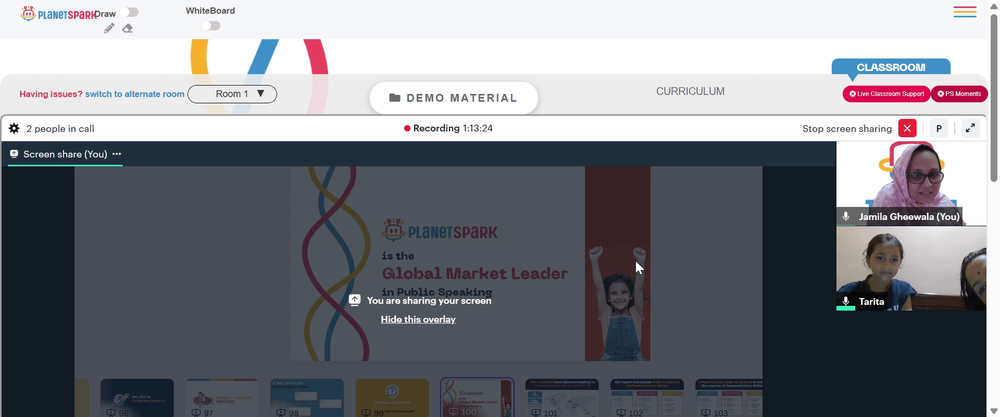Viewport: 1000px width, 417px height.
Task: Select the eraser tool
Action: coord(127,28)
